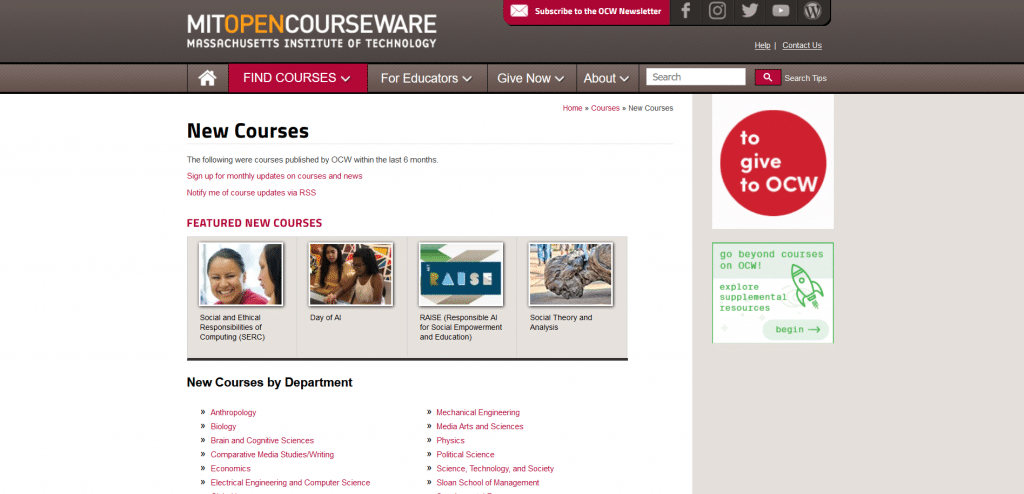Open Brain and Cognitive Sciences link
Image resolution: width=1024 pixels, height=494 pixels.
click(x=262, y=440)
